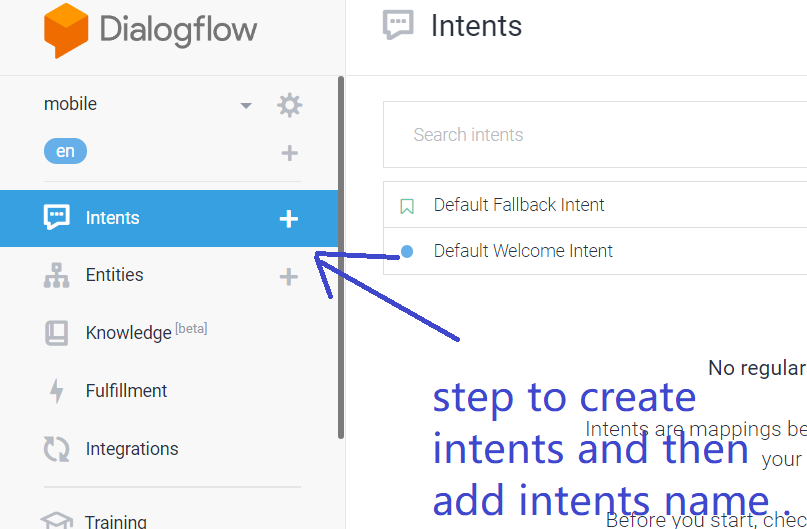This screenshot has height=529, width=807.
Task: Expand the mobile agent dropdown arrow
Action: [246, 106]
